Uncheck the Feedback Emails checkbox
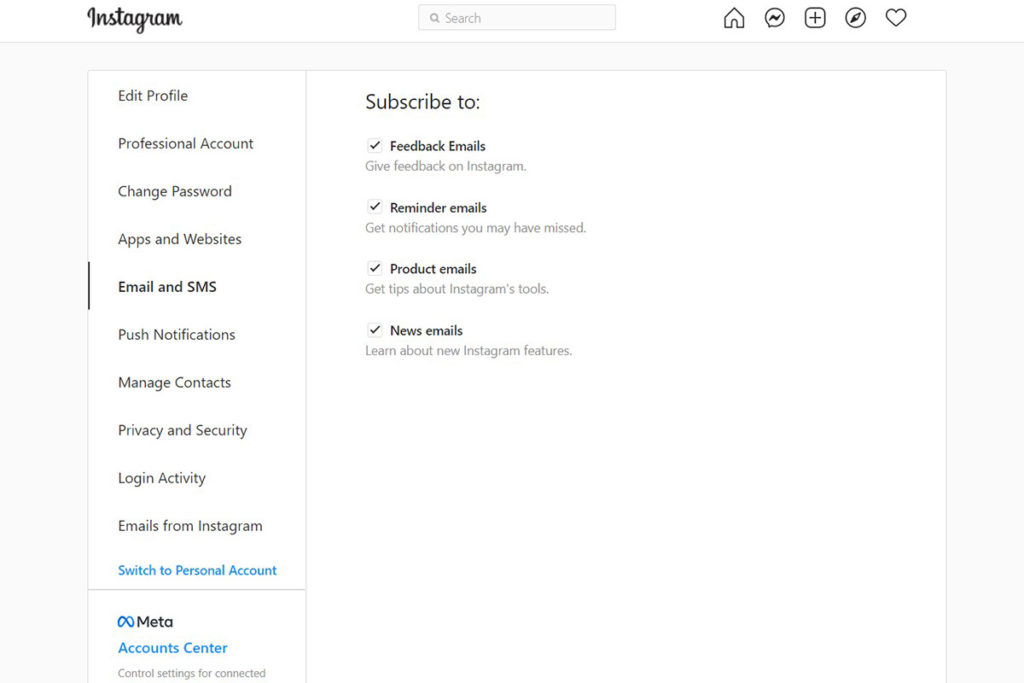The width and height of the screenshot is (1024, 683). click(374, 145)
